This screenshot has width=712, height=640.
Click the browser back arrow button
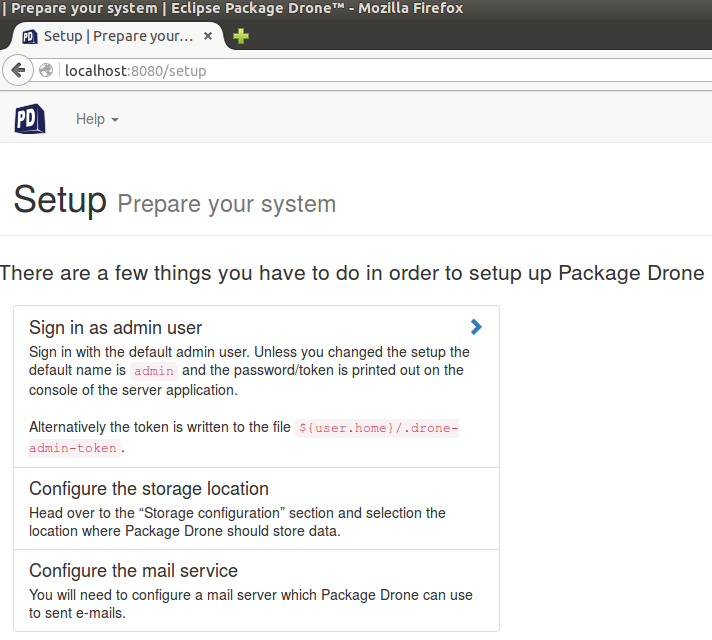(18, 70)
